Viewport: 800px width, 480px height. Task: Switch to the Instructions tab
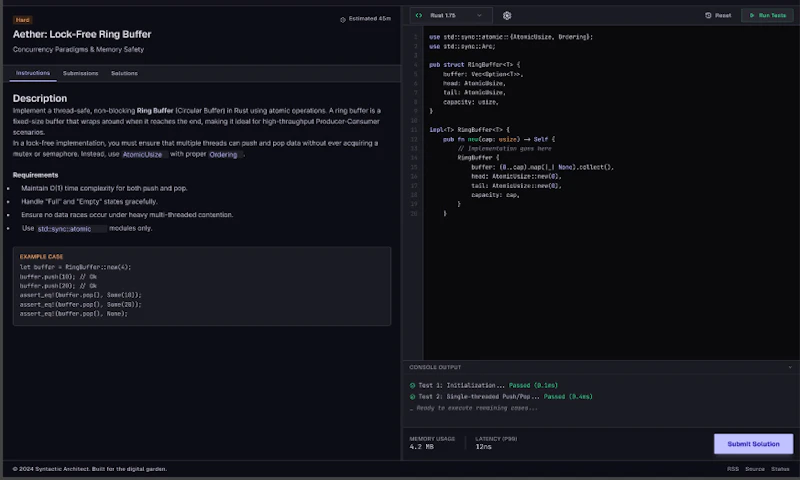pos(33,73)
